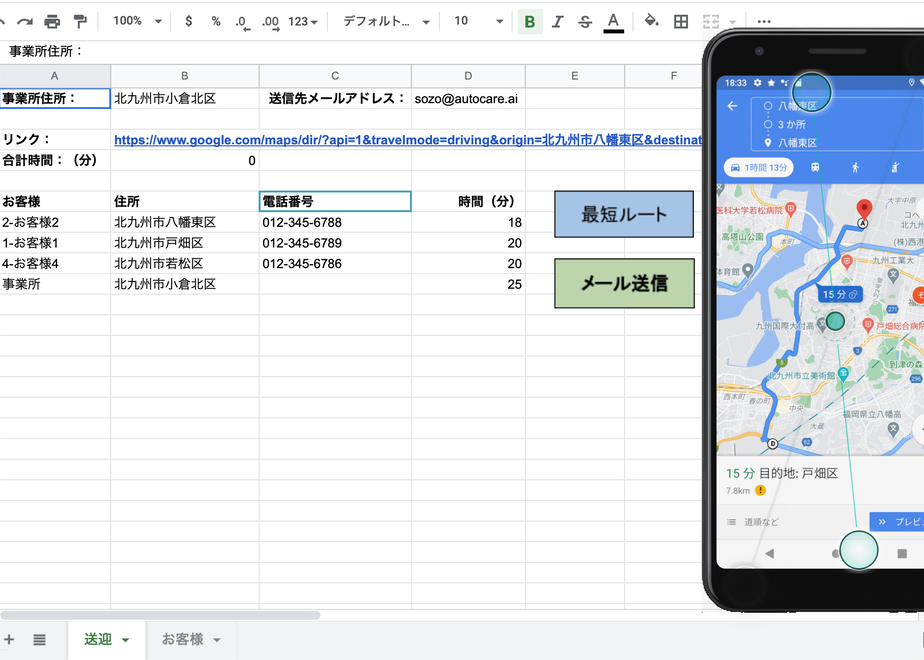Tap the blue プレビュー button

pos(897,522)
